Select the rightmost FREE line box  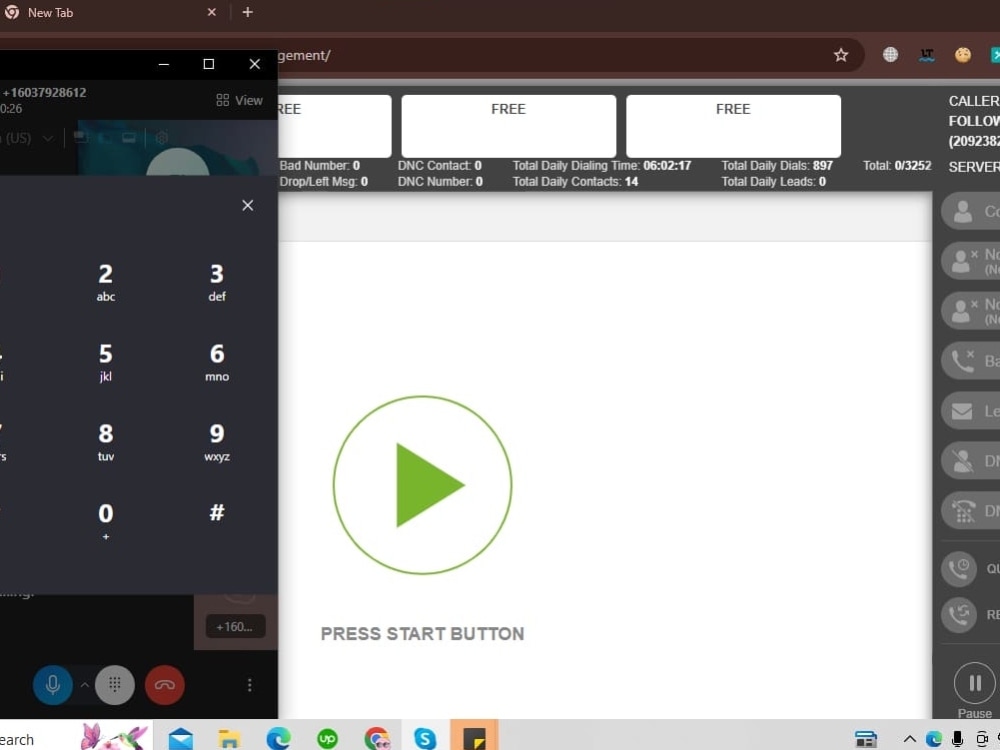tap(733, 126)
